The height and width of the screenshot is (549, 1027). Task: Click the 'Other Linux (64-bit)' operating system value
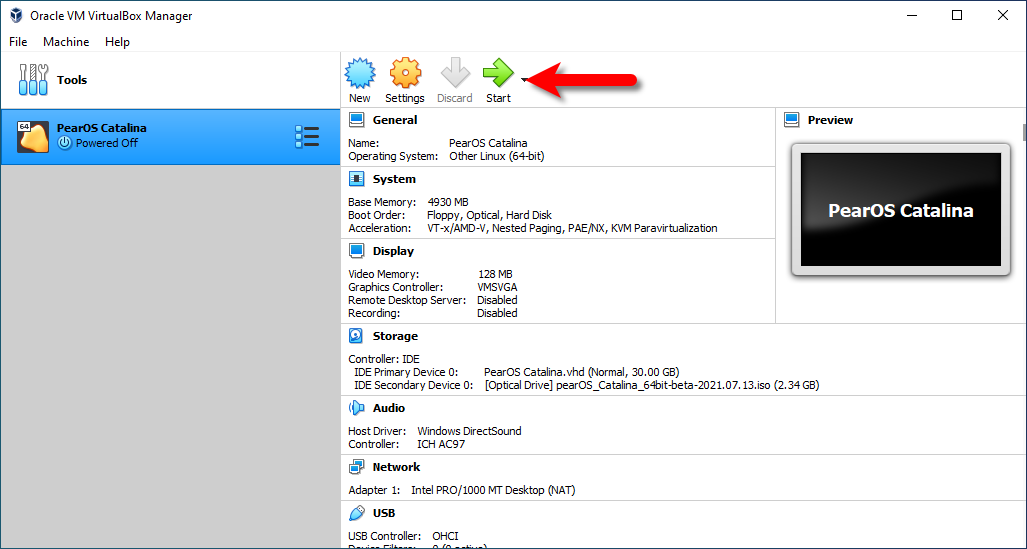[x=496, y=157]
